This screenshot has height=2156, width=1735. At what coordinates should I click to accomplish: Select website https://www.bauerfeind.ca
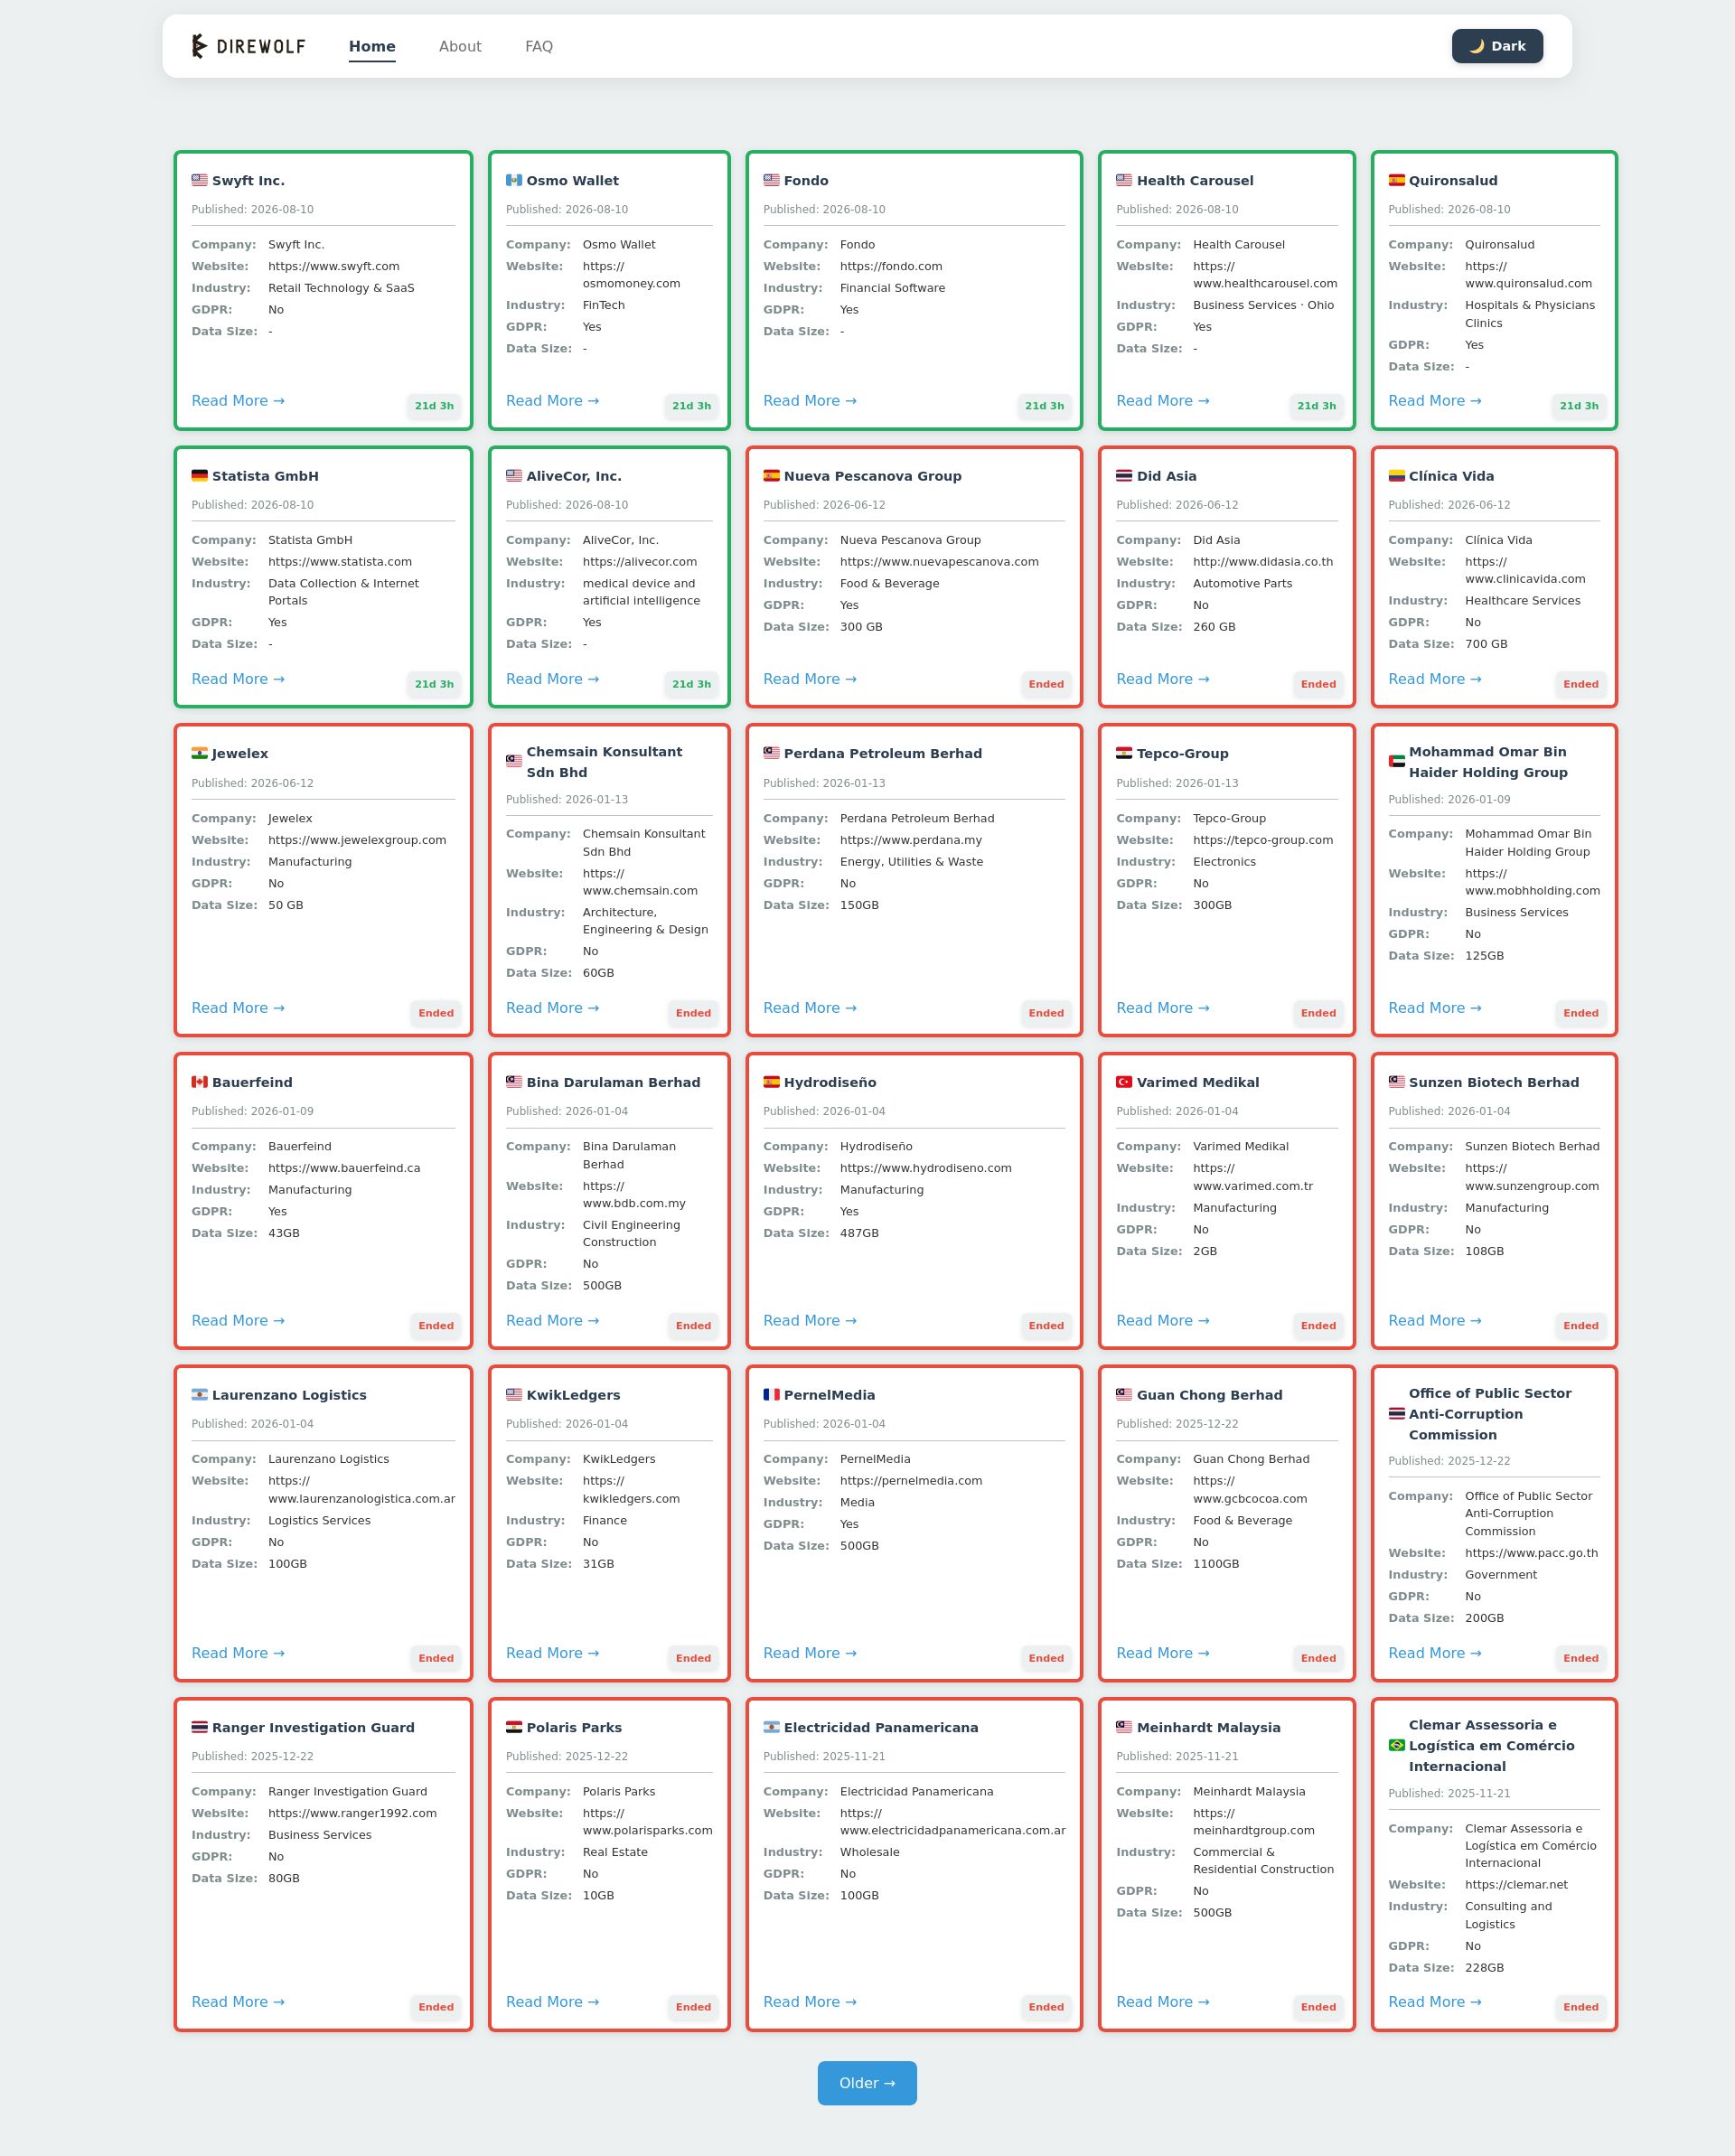click(x=344, y=1168)
